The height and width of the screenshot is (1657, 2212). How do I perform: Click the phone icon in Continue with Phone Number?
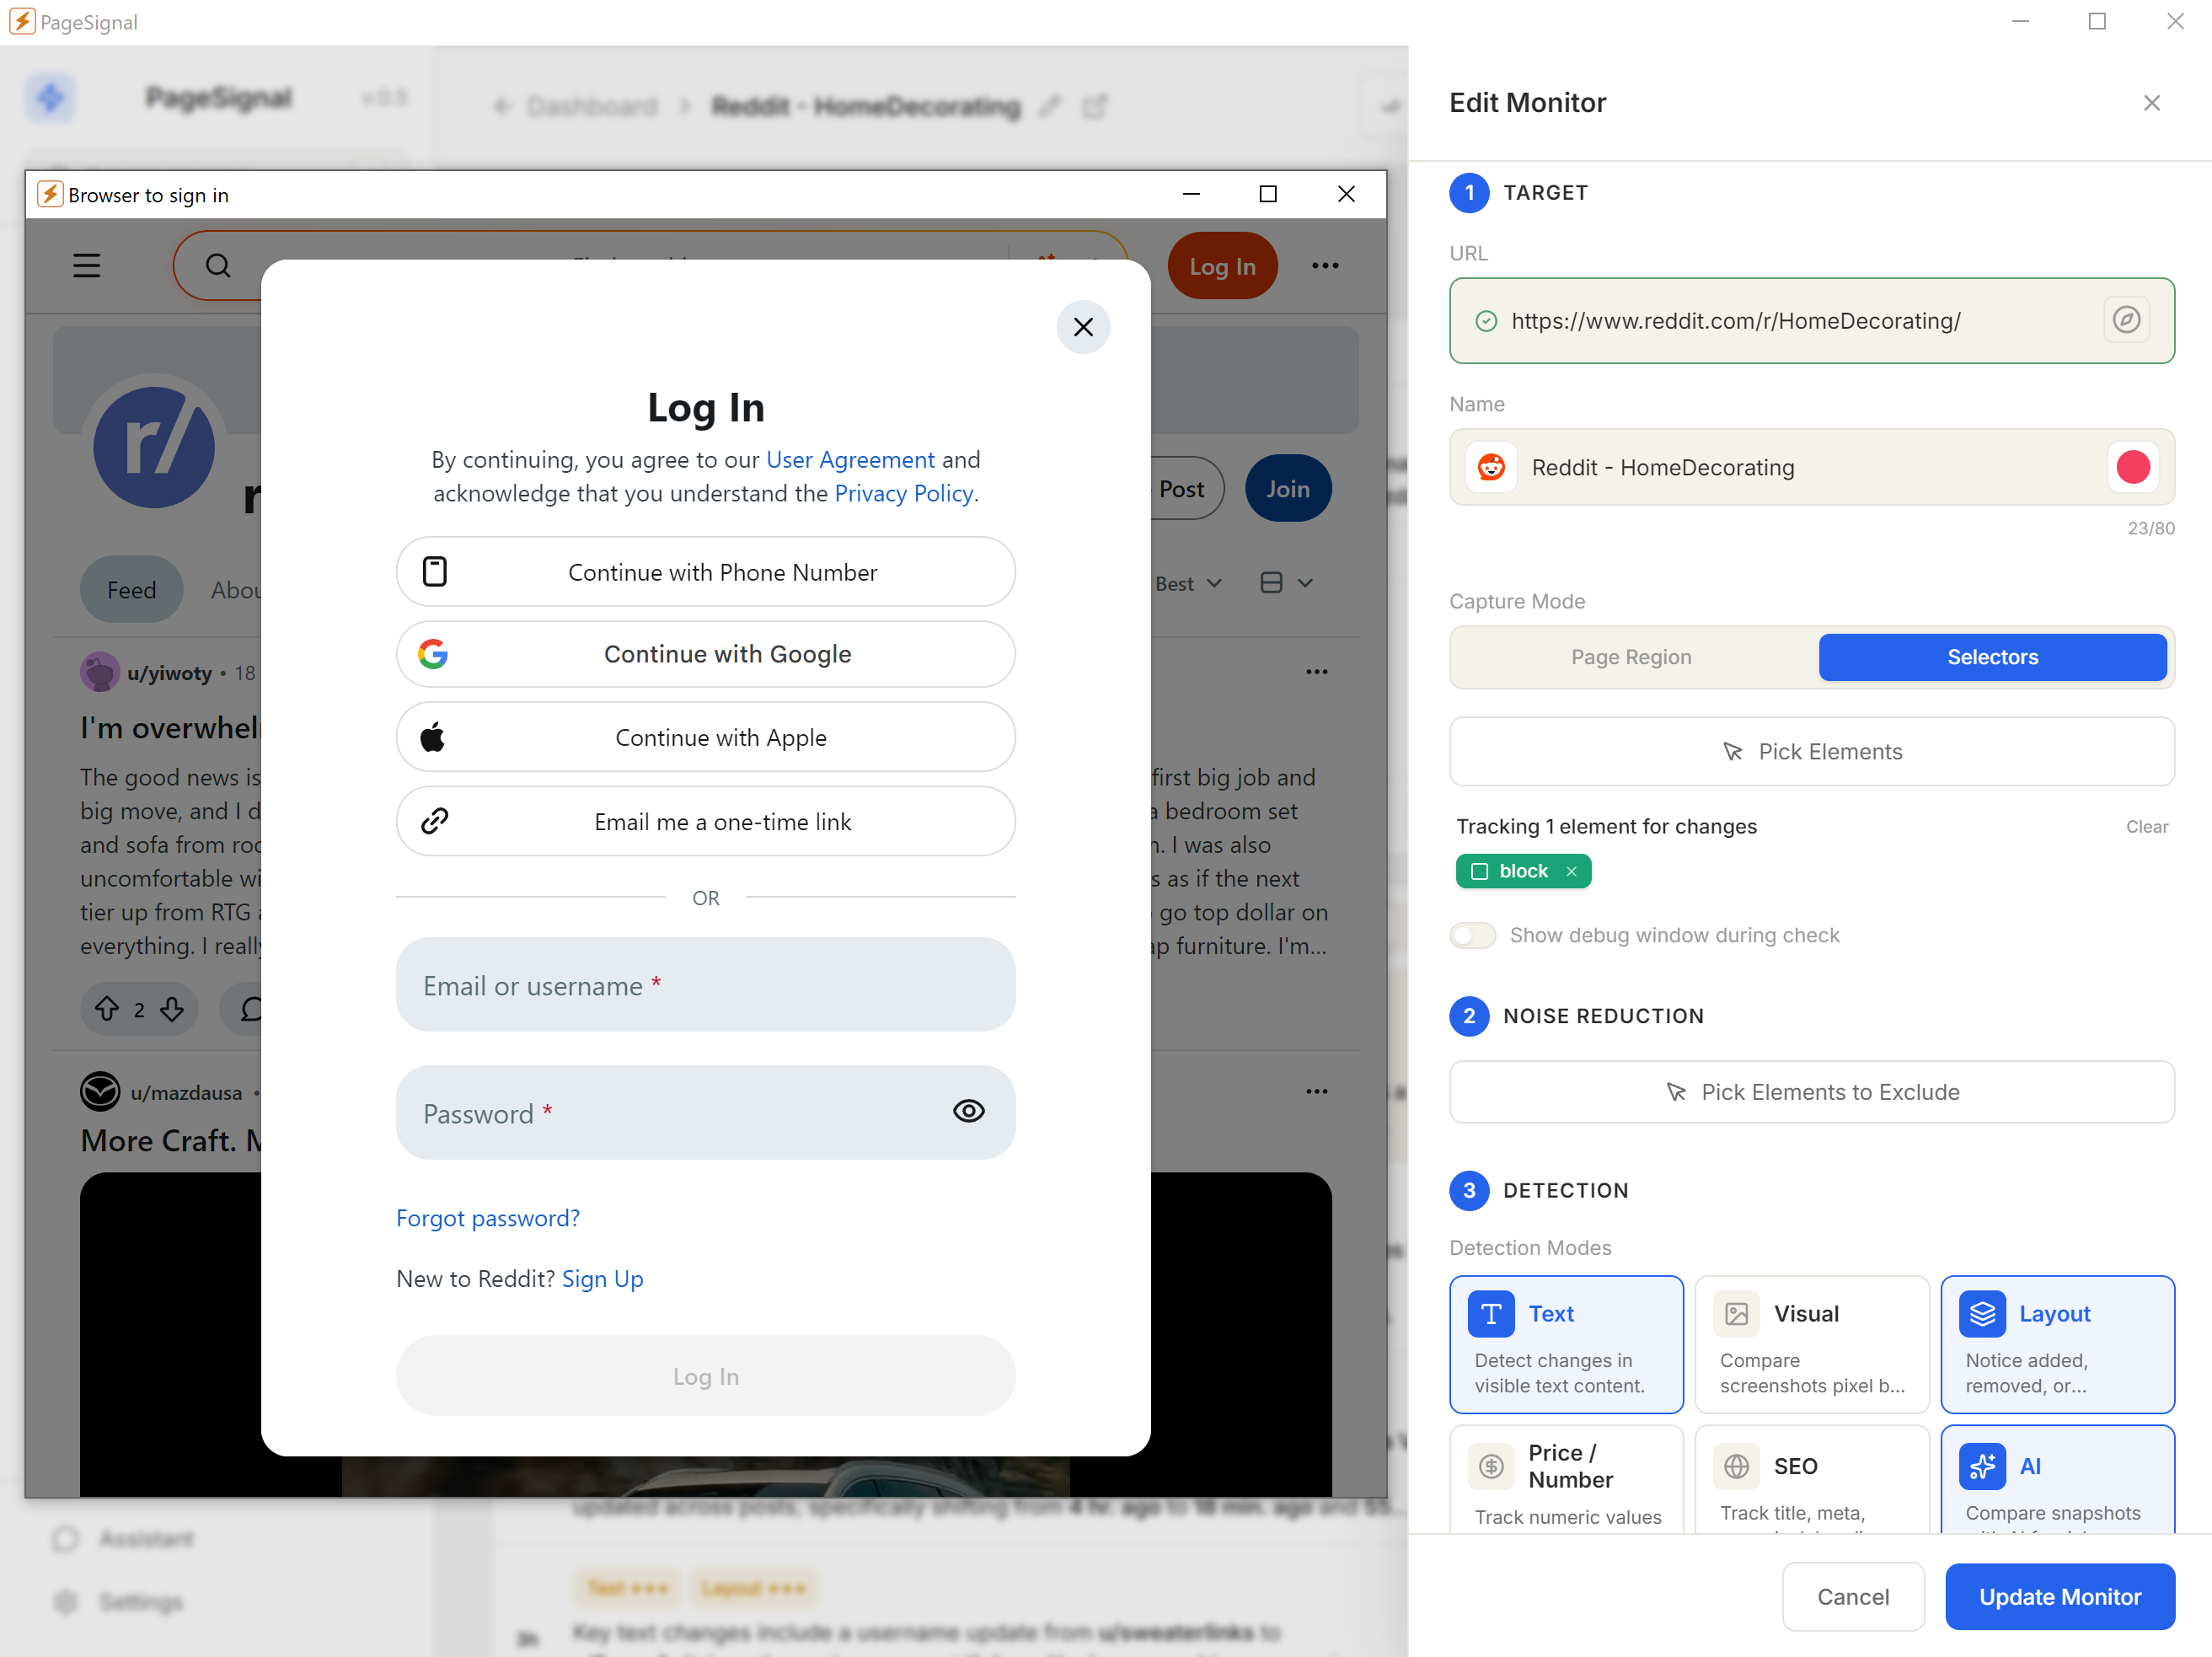pyautogui.click(x=435, y=572)
